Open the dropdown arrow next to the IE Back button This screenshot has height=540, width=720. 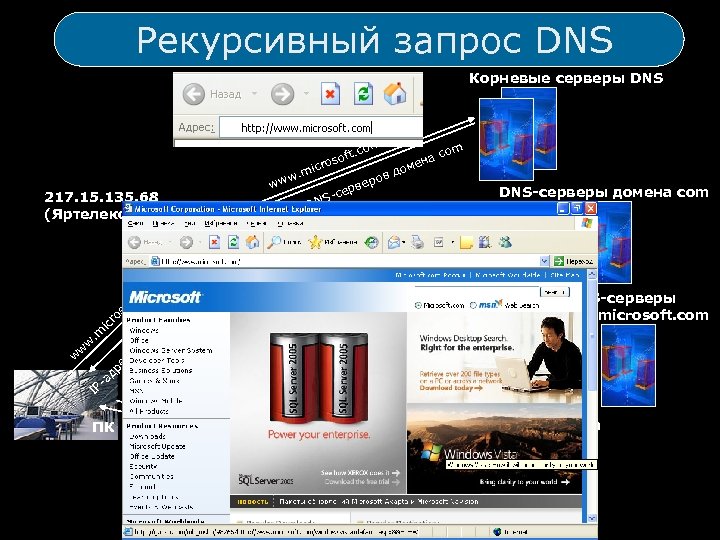click(169, 242)
